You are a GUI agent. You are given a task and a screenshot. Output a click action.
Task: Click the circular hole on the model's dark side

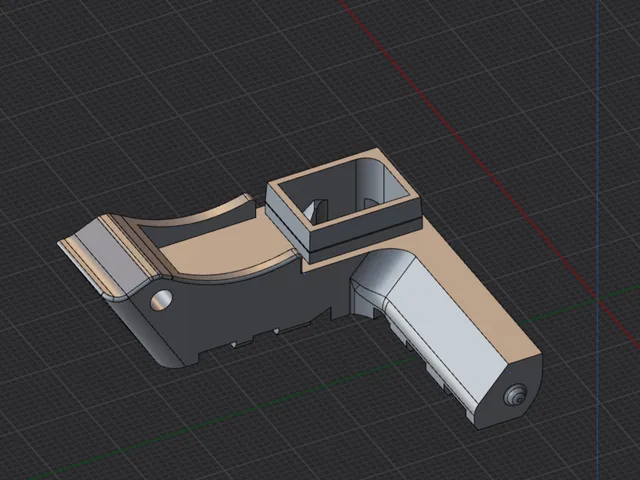(x=162, y=300)
